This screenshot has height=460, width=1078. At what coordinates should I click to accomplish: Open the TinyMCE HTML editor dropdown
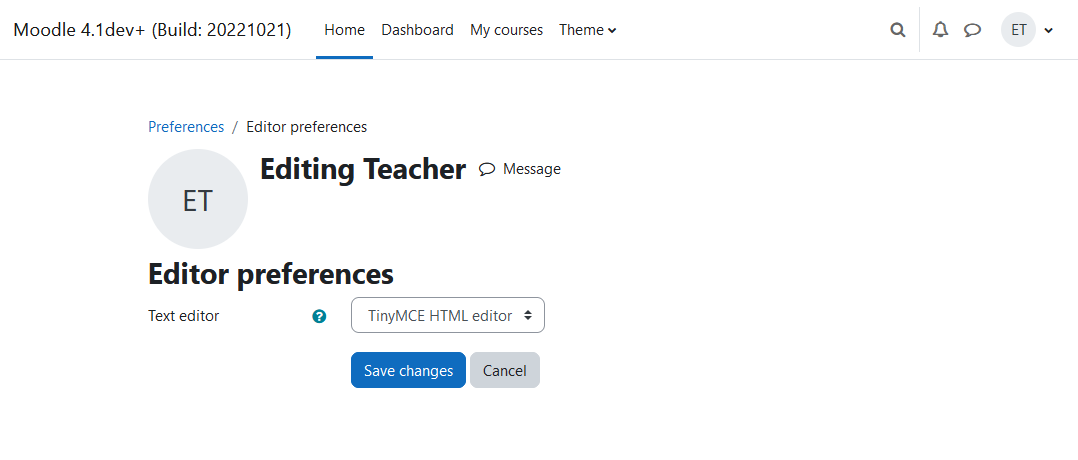(448, 316)
